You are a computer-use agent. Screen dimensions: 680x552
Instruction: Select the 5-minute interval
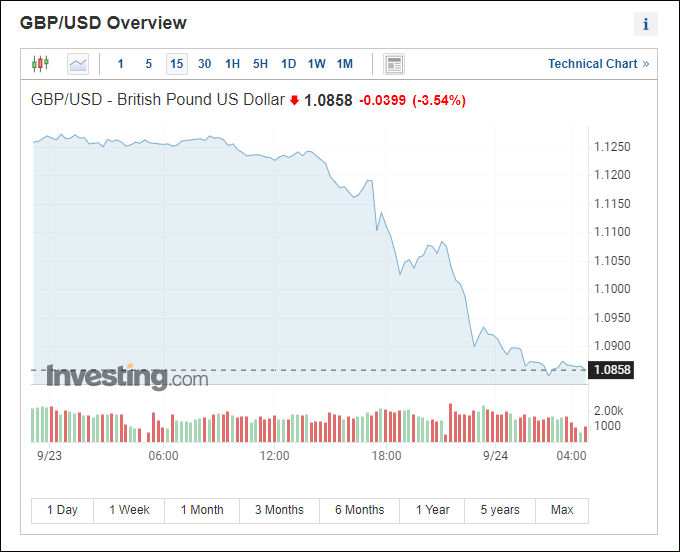(149, 64)
